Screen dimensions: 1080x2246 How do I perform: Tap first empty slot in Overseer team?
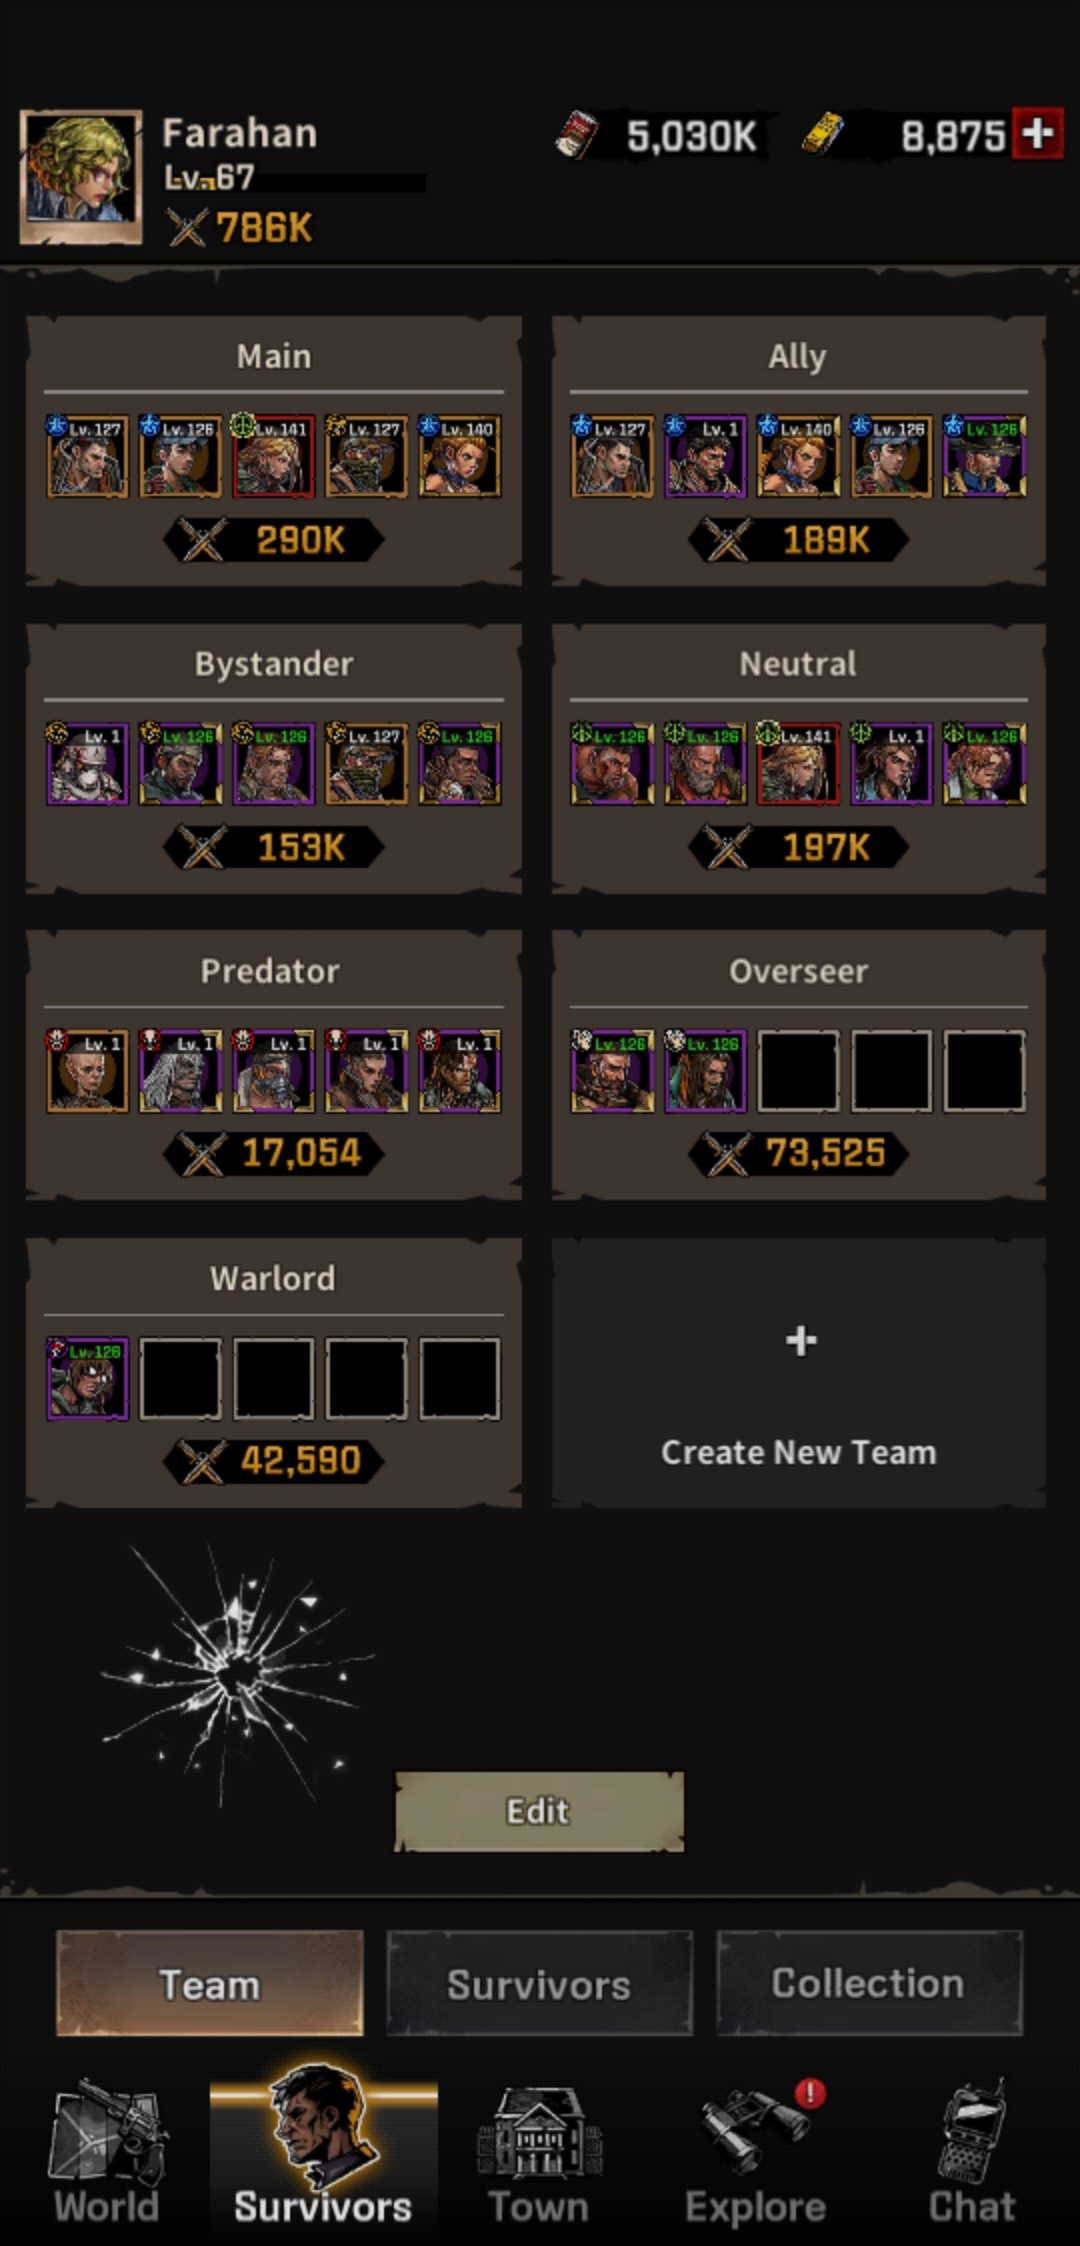click(x=798, y=1071)
